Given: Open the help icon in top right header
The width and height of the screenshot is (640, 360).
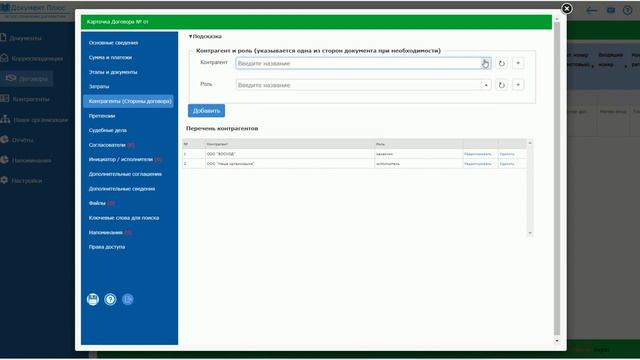Looking at the screenshot, I should (628, 11).
